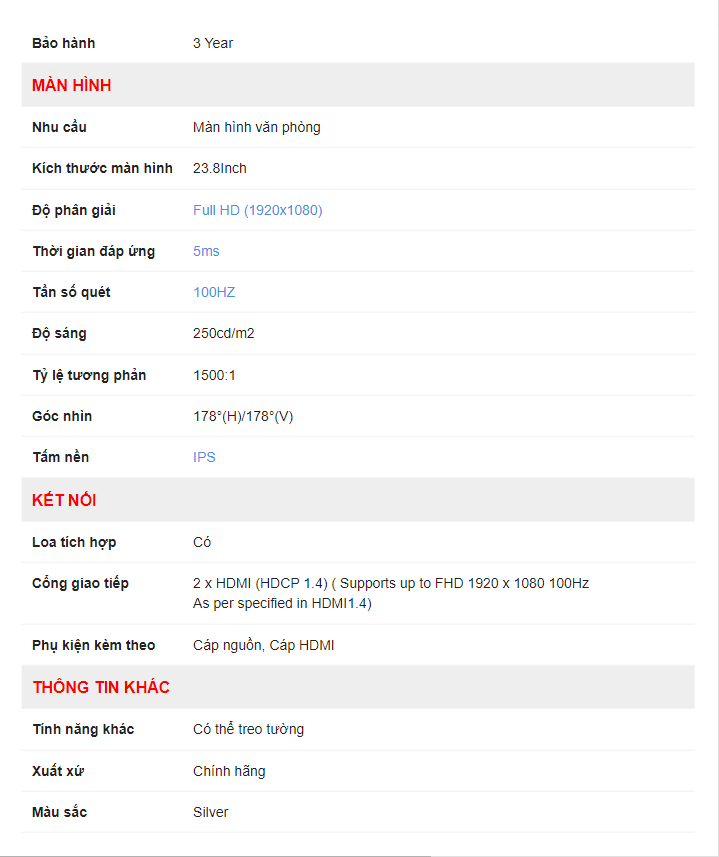
Task: Click the 1500:1 contrast ratio value
Action: (x=214, y=375)
